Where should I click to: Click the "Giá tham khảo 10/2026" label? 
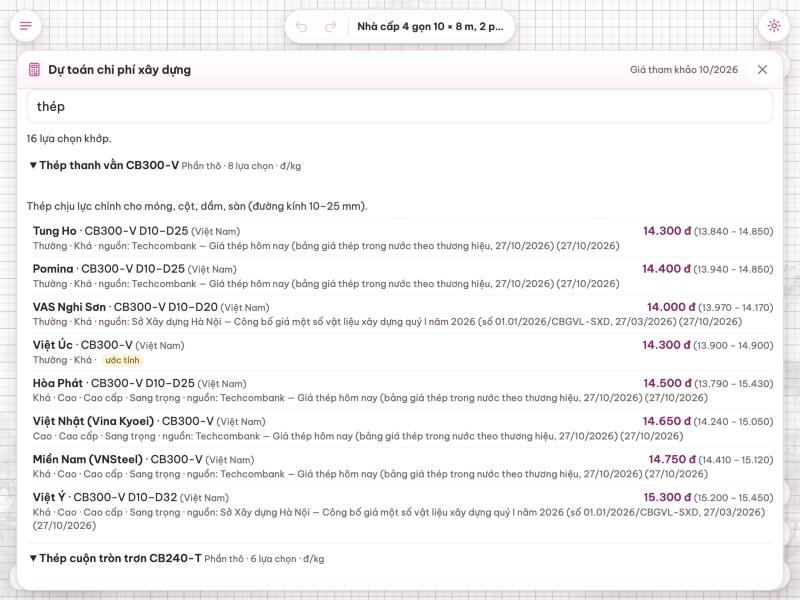684,70
